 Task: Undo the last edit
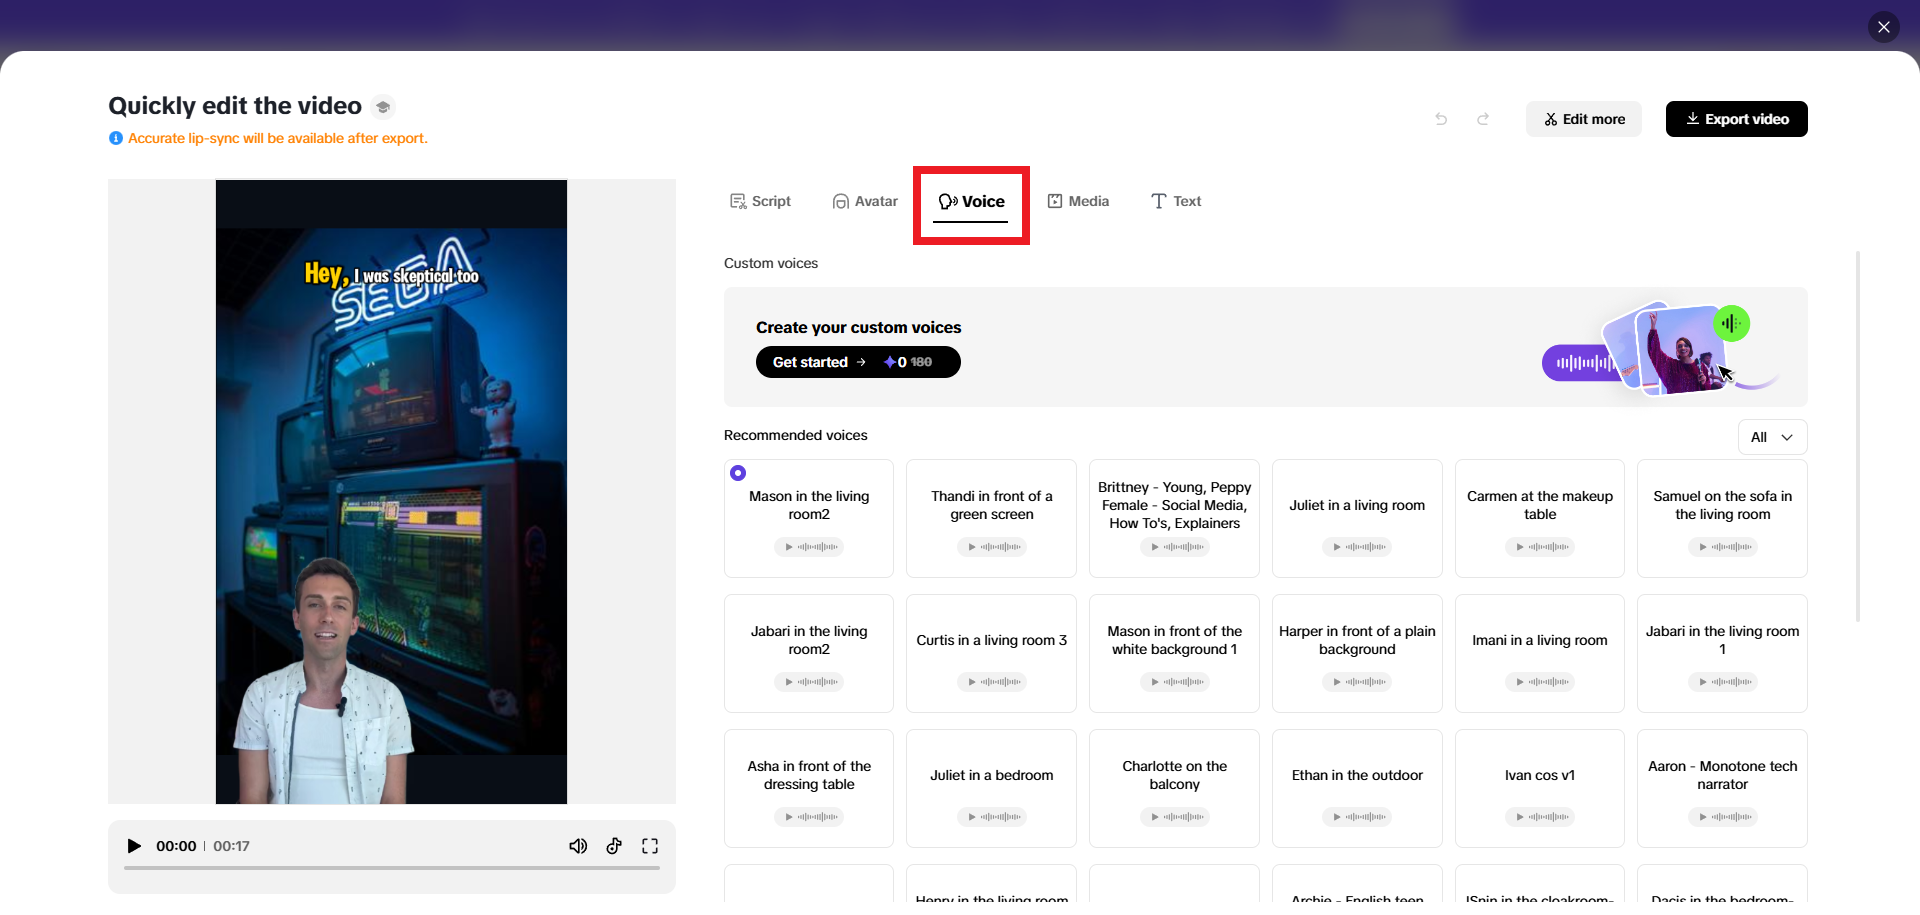tap(1441, 119)
